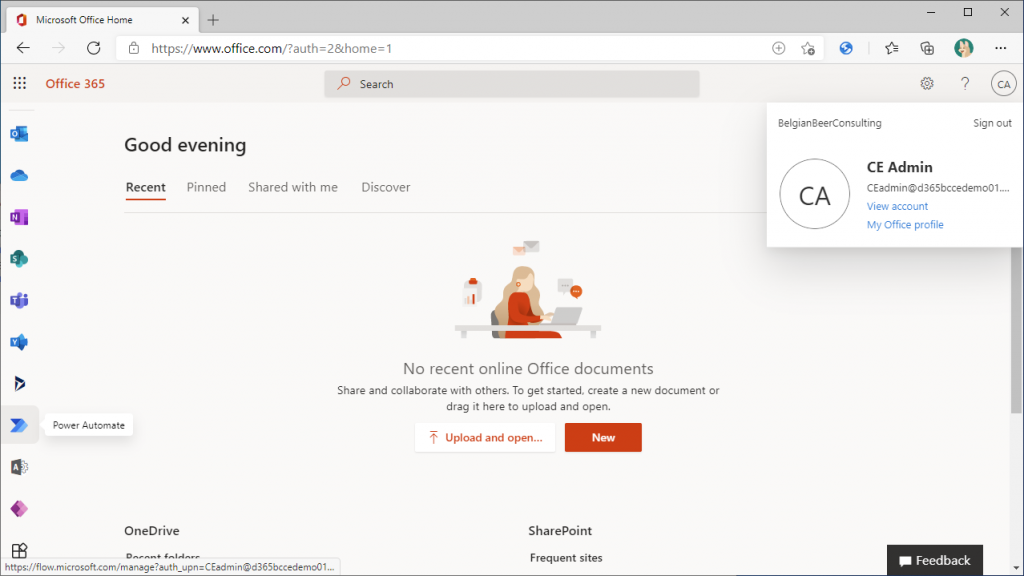Image resolution: width=1024 pixels, height=576 pixels.
Task: Open the Discover tab
Action: click(386, 187)
